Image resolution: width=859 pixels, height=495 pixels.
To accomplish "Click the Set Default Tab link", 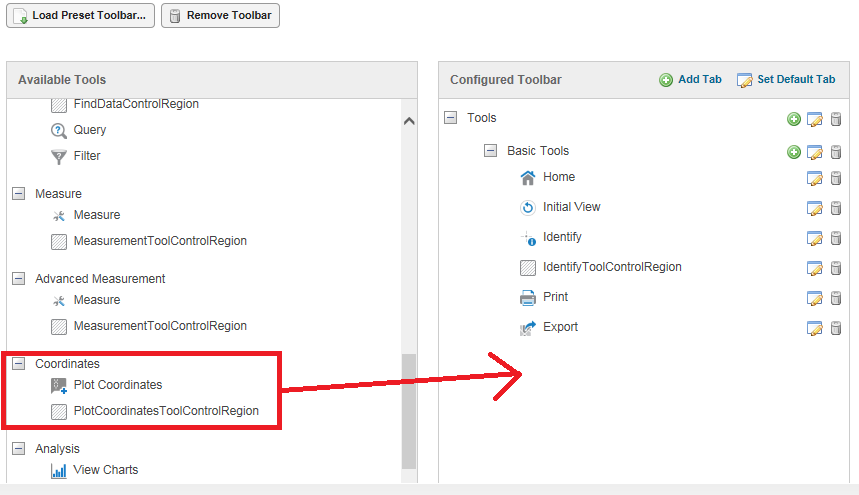I will 786,79.
